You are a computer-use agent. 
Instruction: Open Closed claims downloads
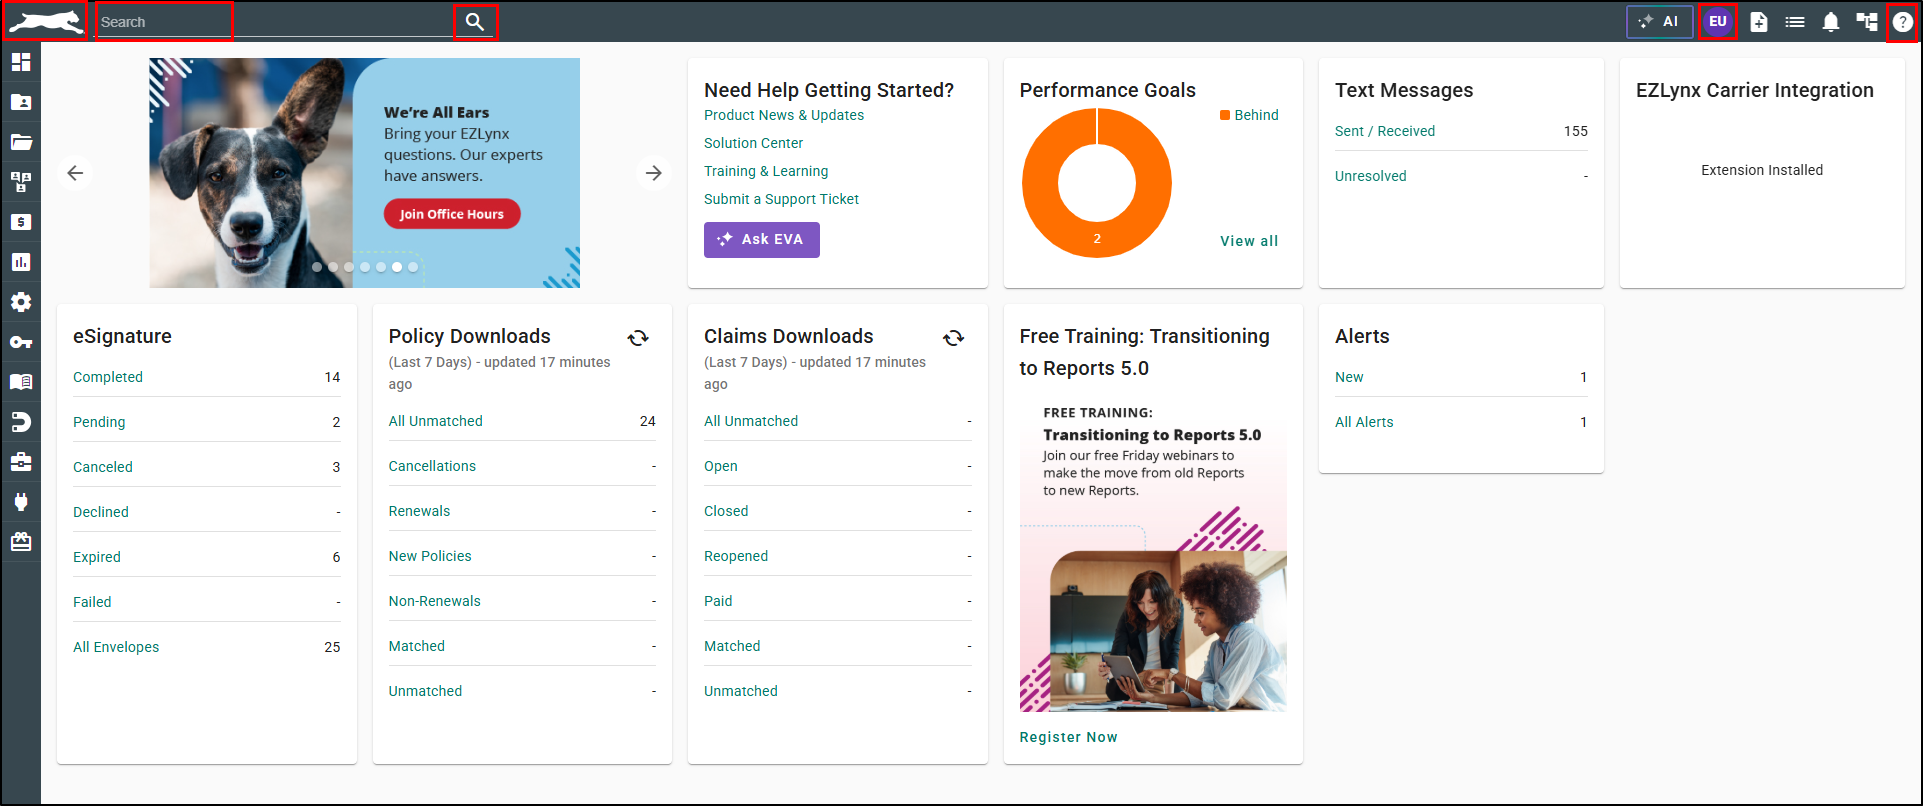point(726,511)
